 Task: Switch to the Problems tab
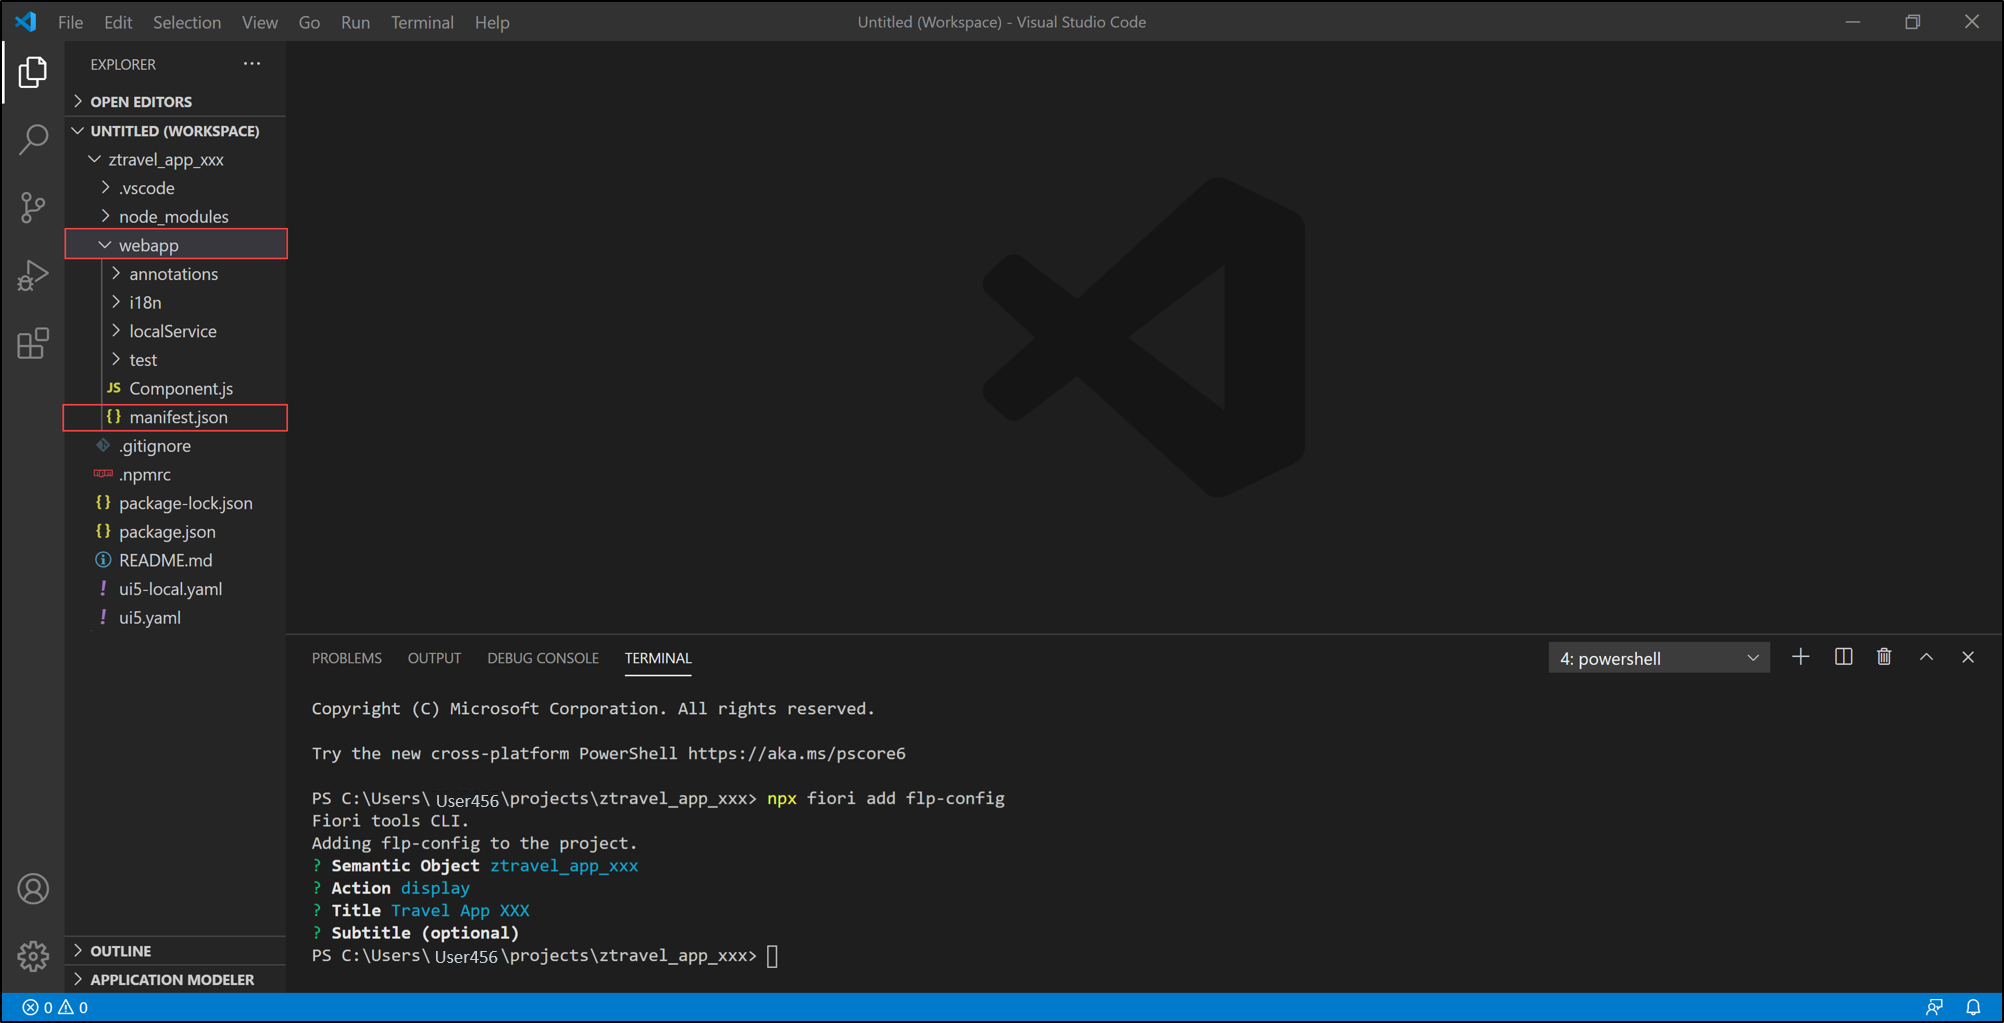click(346, 658)
